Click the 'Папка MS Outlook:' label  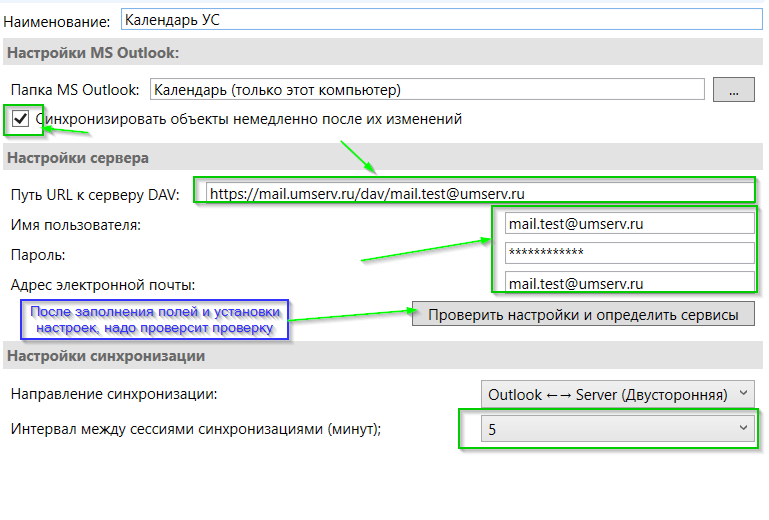75,91
